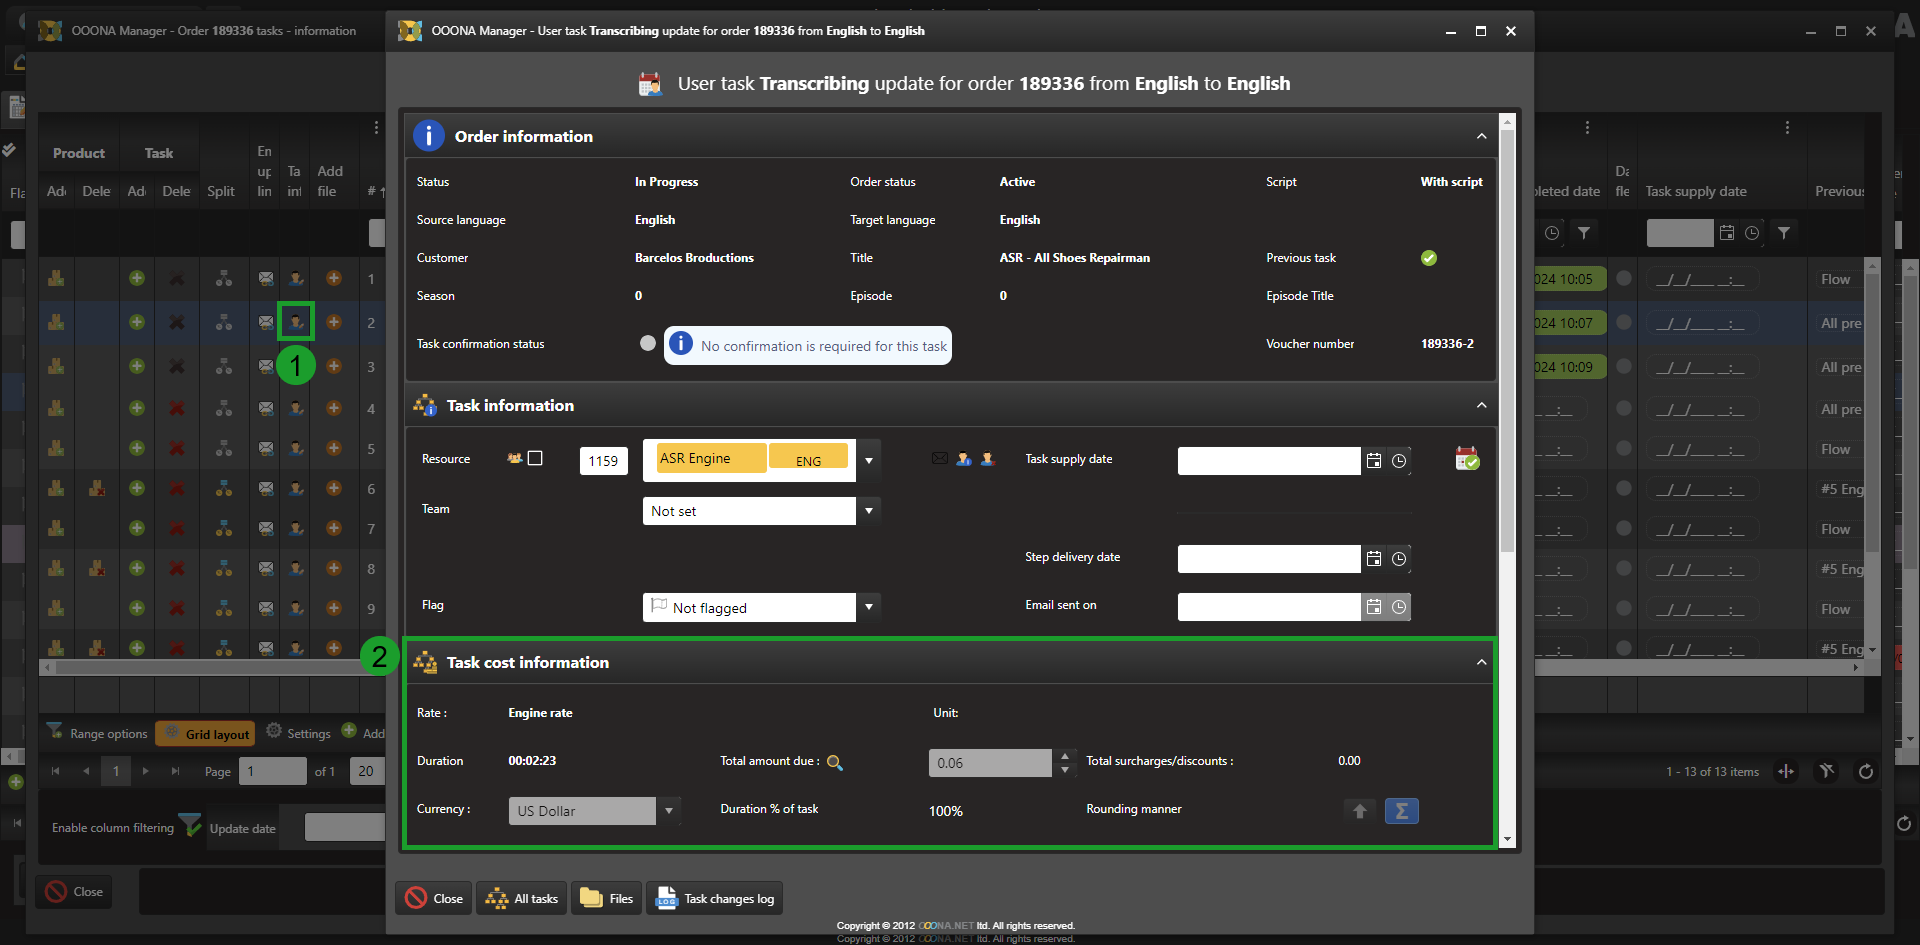Image resolution: width=1920 pixels, height=945 pixels.
Task: Toggle the Task confirmation status indicator
Action: tap(648, 343)
